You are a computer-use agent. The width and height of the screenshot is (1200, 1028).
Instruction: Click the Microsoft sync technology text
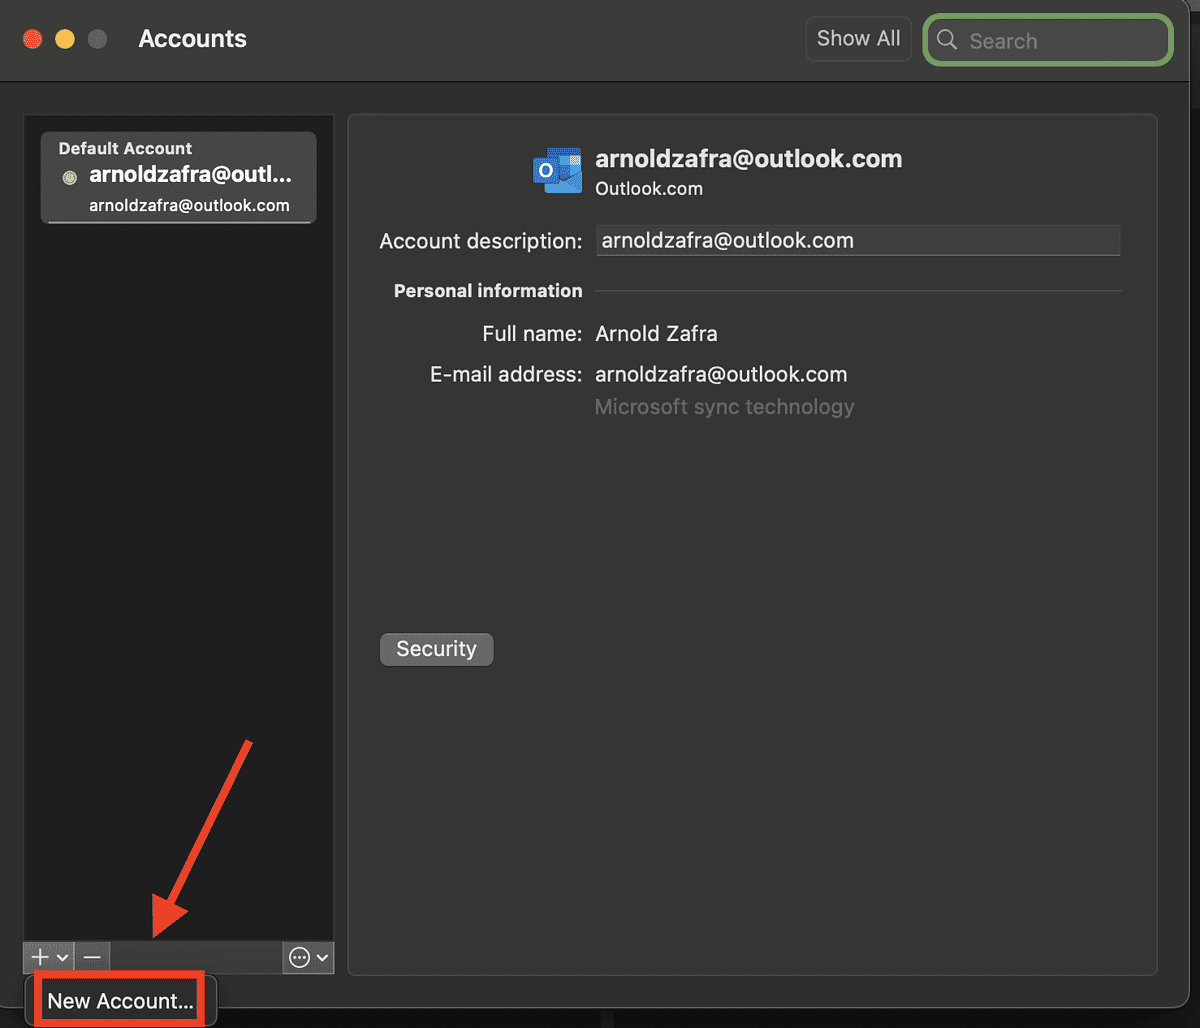724,407
